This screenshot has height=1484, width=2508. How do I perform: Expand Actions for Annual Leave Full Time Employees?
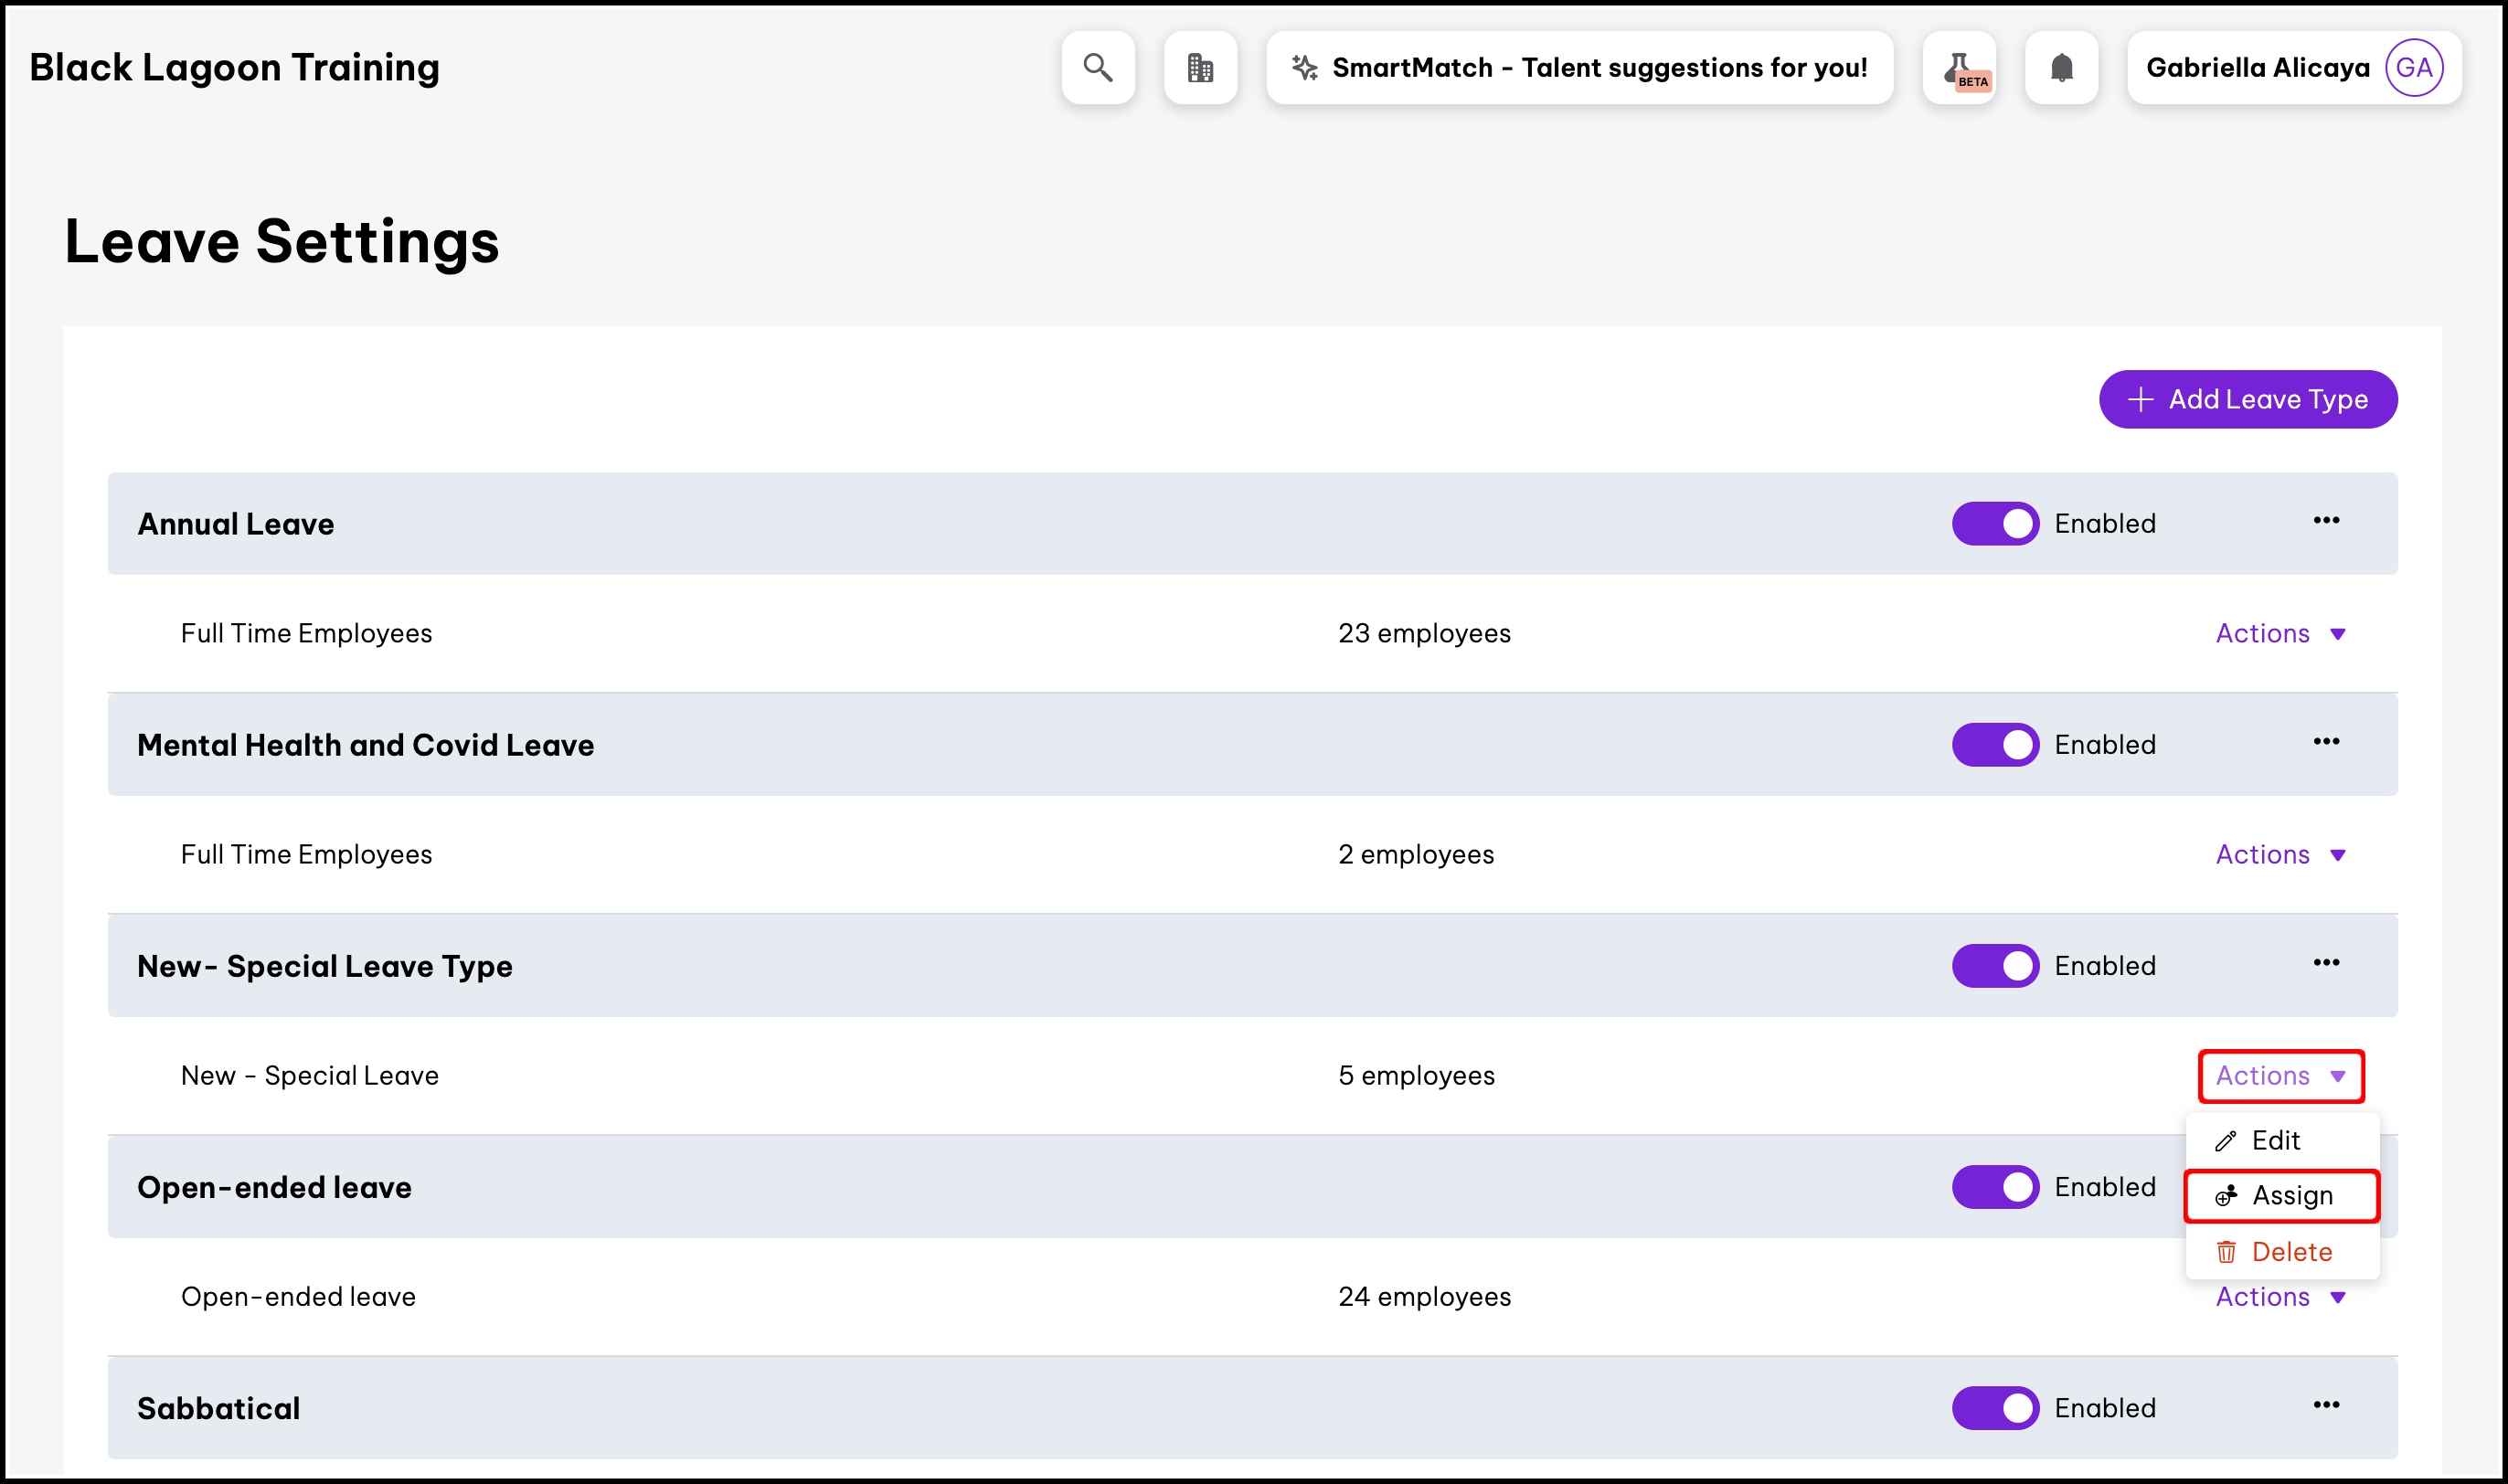tap(2280, 634)
